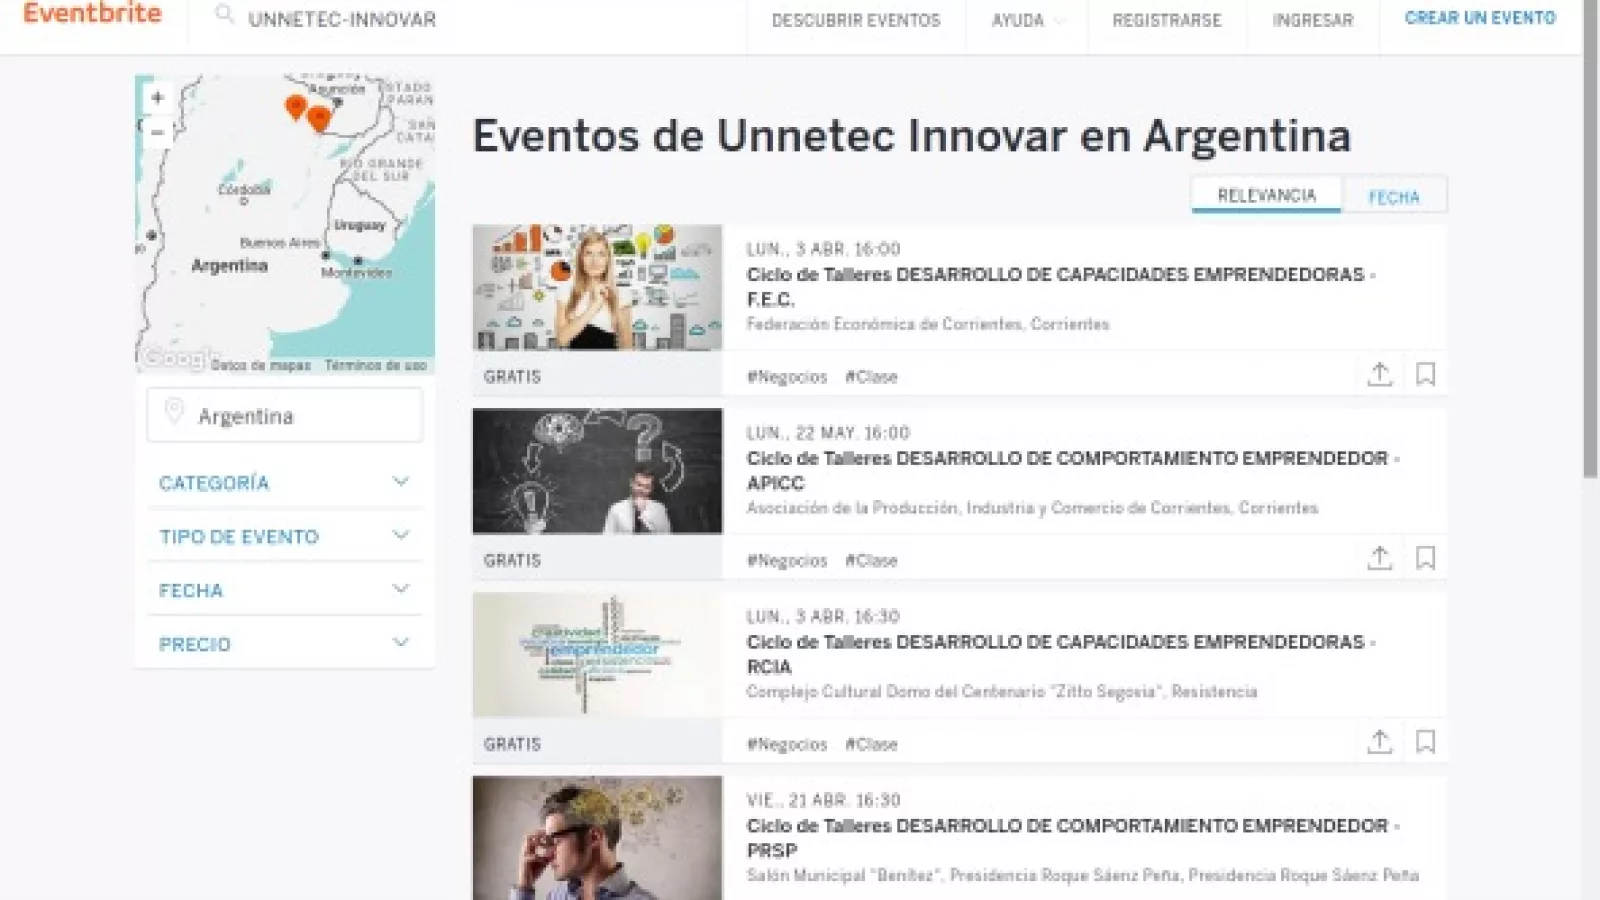Open the Ayuda dropdown menu

point(1026,20)
